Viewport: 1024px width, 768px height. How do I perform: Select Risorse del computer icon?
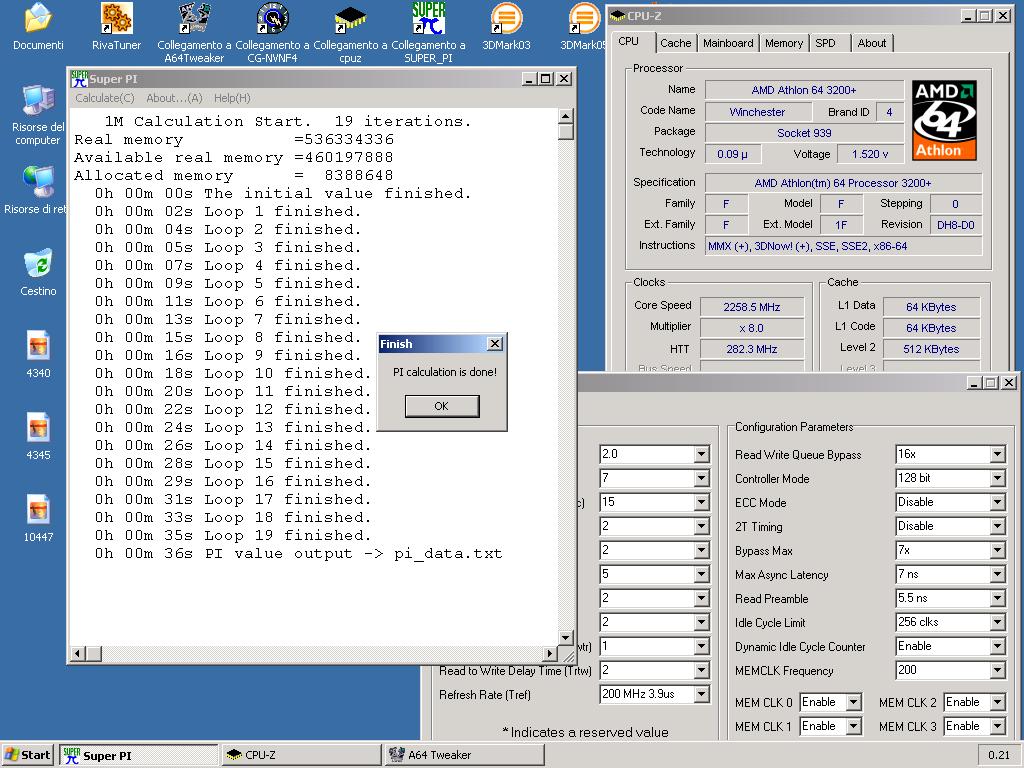(38, 115)
